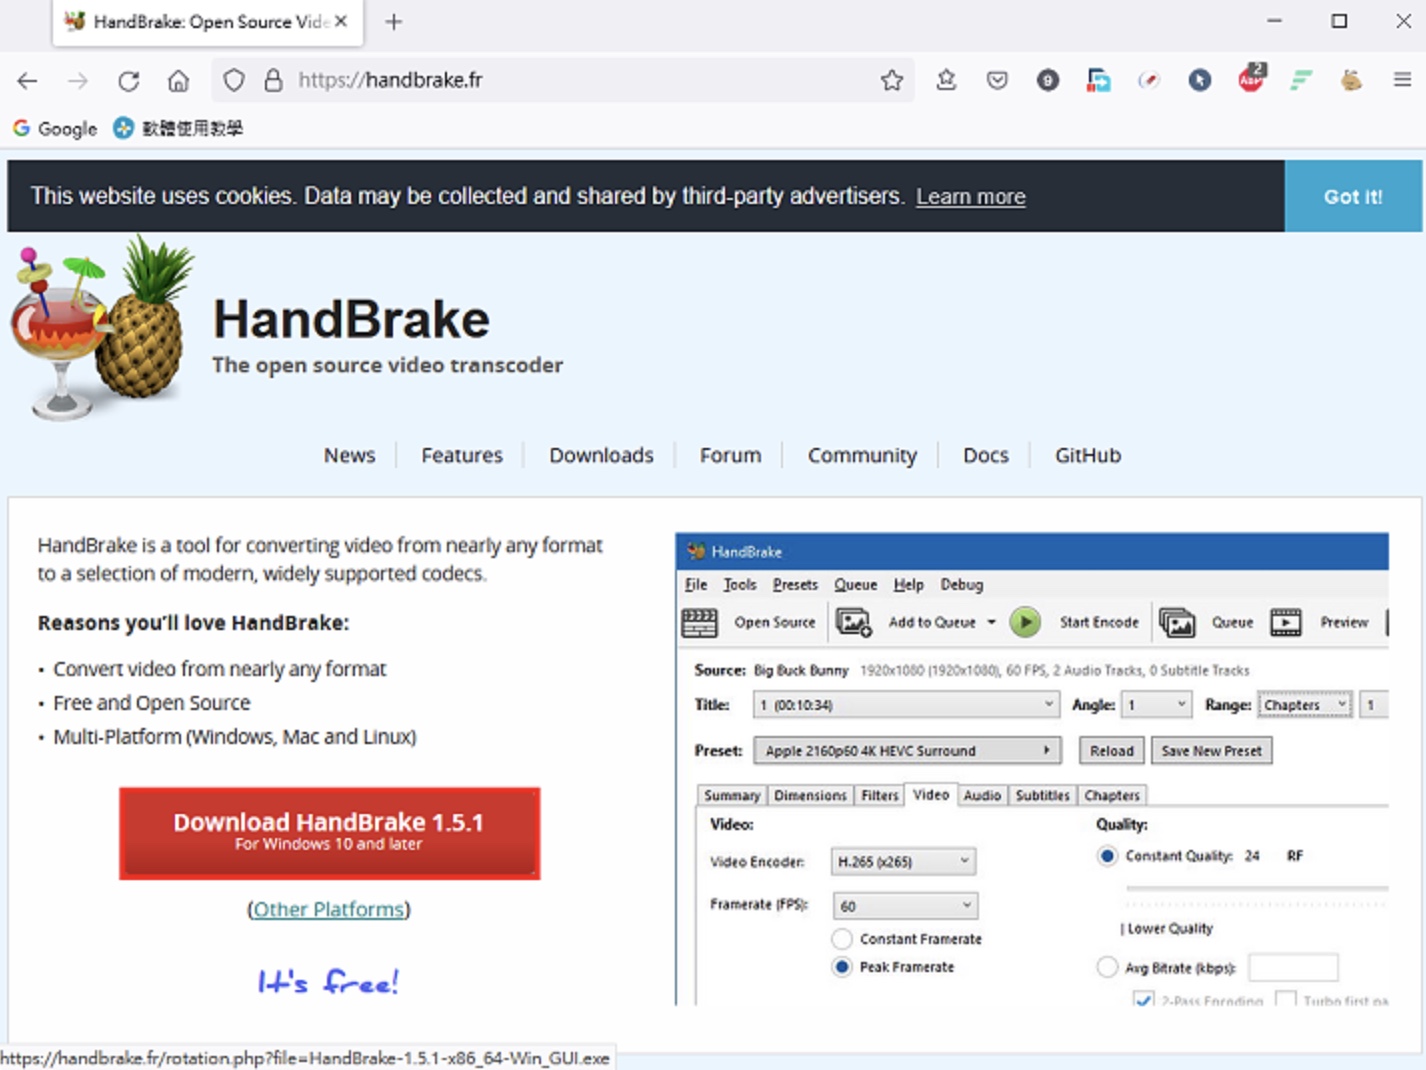
Task: Open the Learn more cookie link
Action: 971,197
